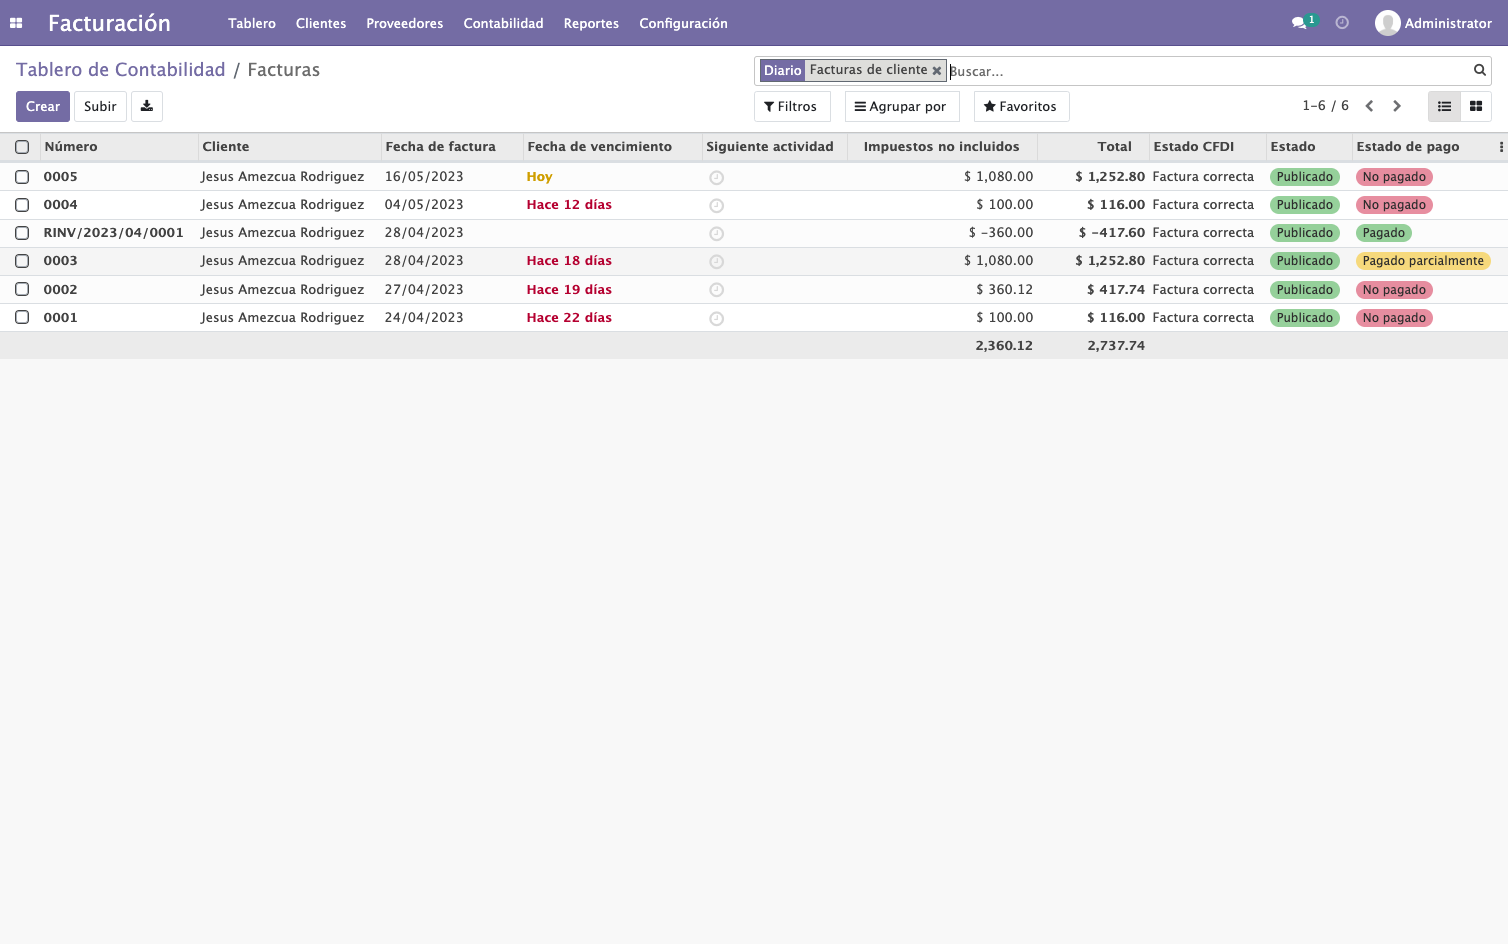The width and height of the screenshot is (1508, 944).
Task: Go to next page of records
Action: click(x=1397, y=106)
